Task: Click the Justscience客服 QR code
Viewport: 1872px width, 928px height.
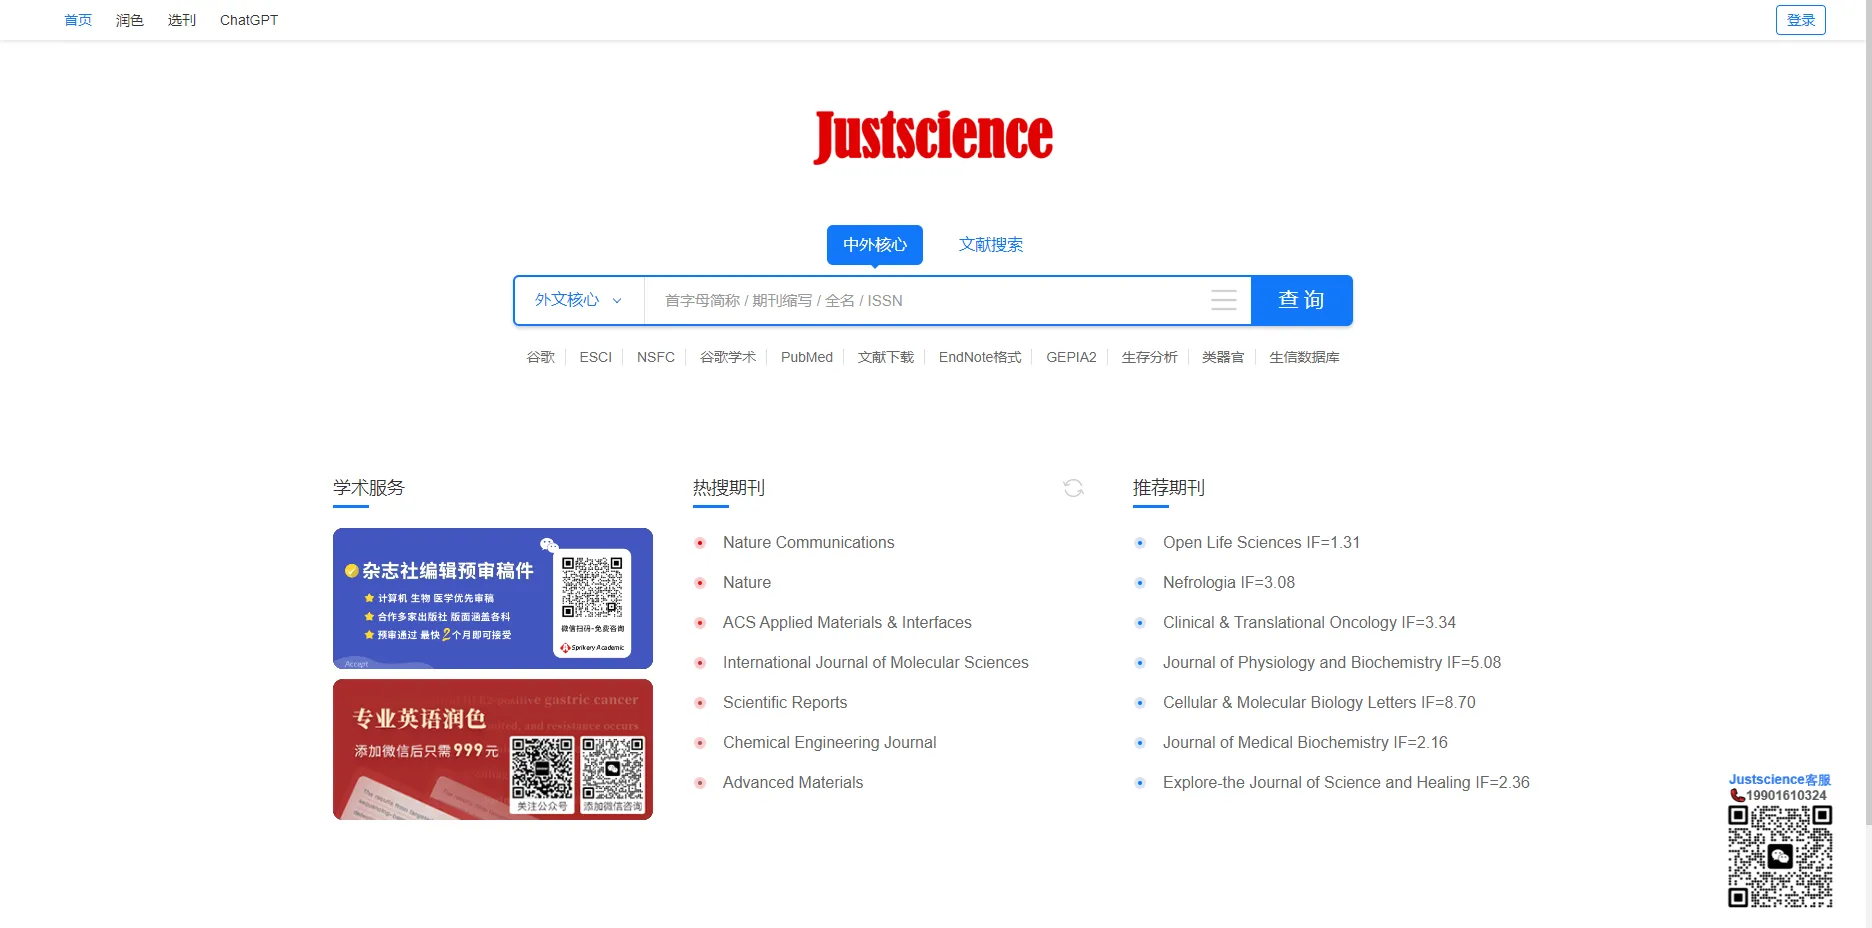Action: pyautogui.click(x=1780, y=856)
